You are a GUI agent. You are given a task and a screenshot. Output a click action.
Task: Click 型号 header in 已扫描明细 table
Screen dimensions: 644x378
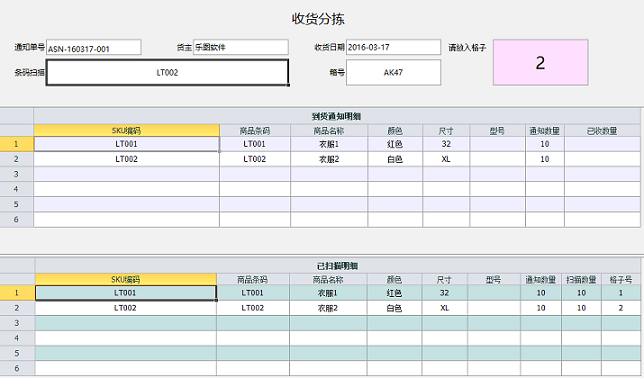coord(494,280)
